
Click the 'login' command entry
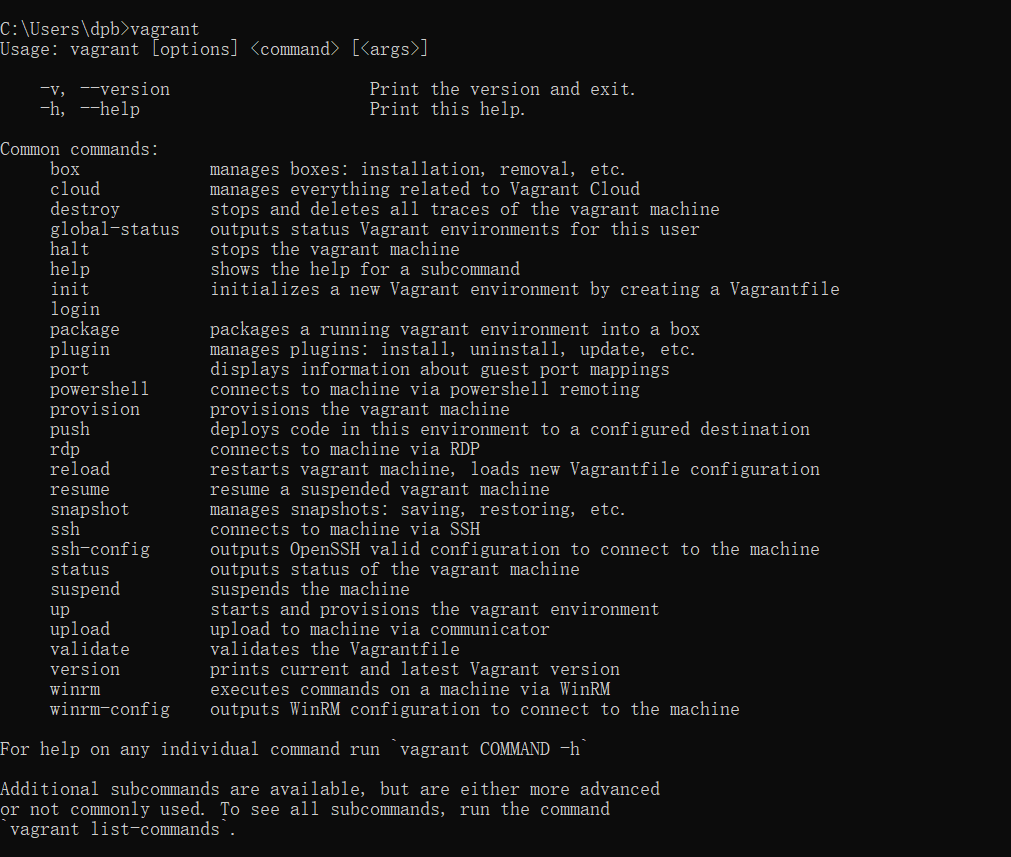click(75, 310)
